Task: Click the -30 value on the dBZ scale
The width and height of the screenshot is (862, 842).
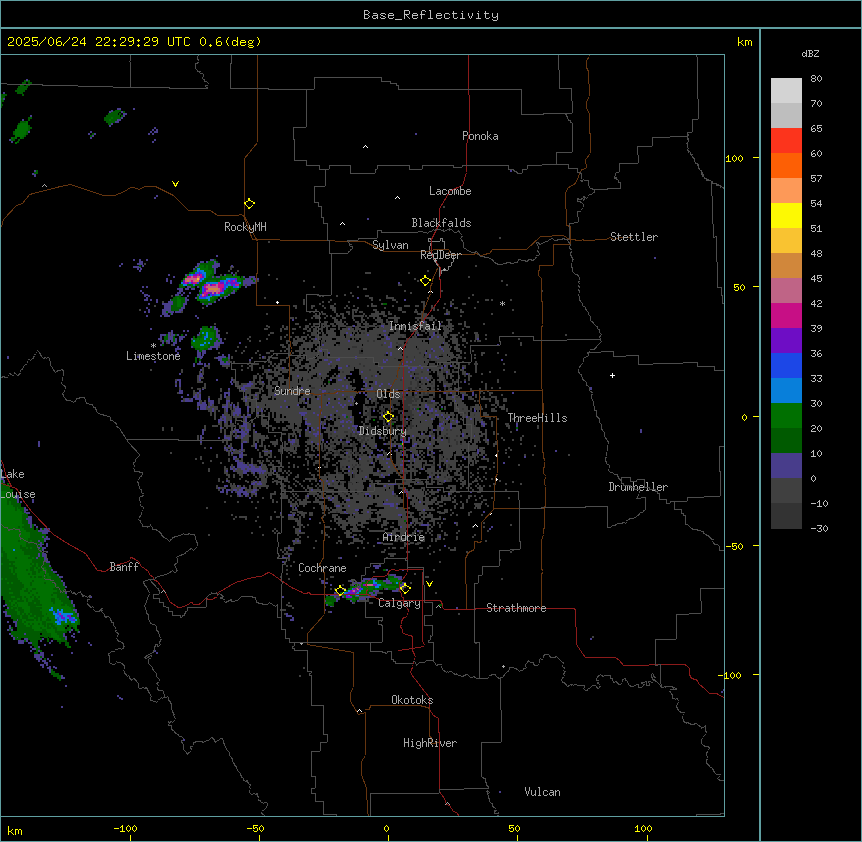Action: click(819, 528)
